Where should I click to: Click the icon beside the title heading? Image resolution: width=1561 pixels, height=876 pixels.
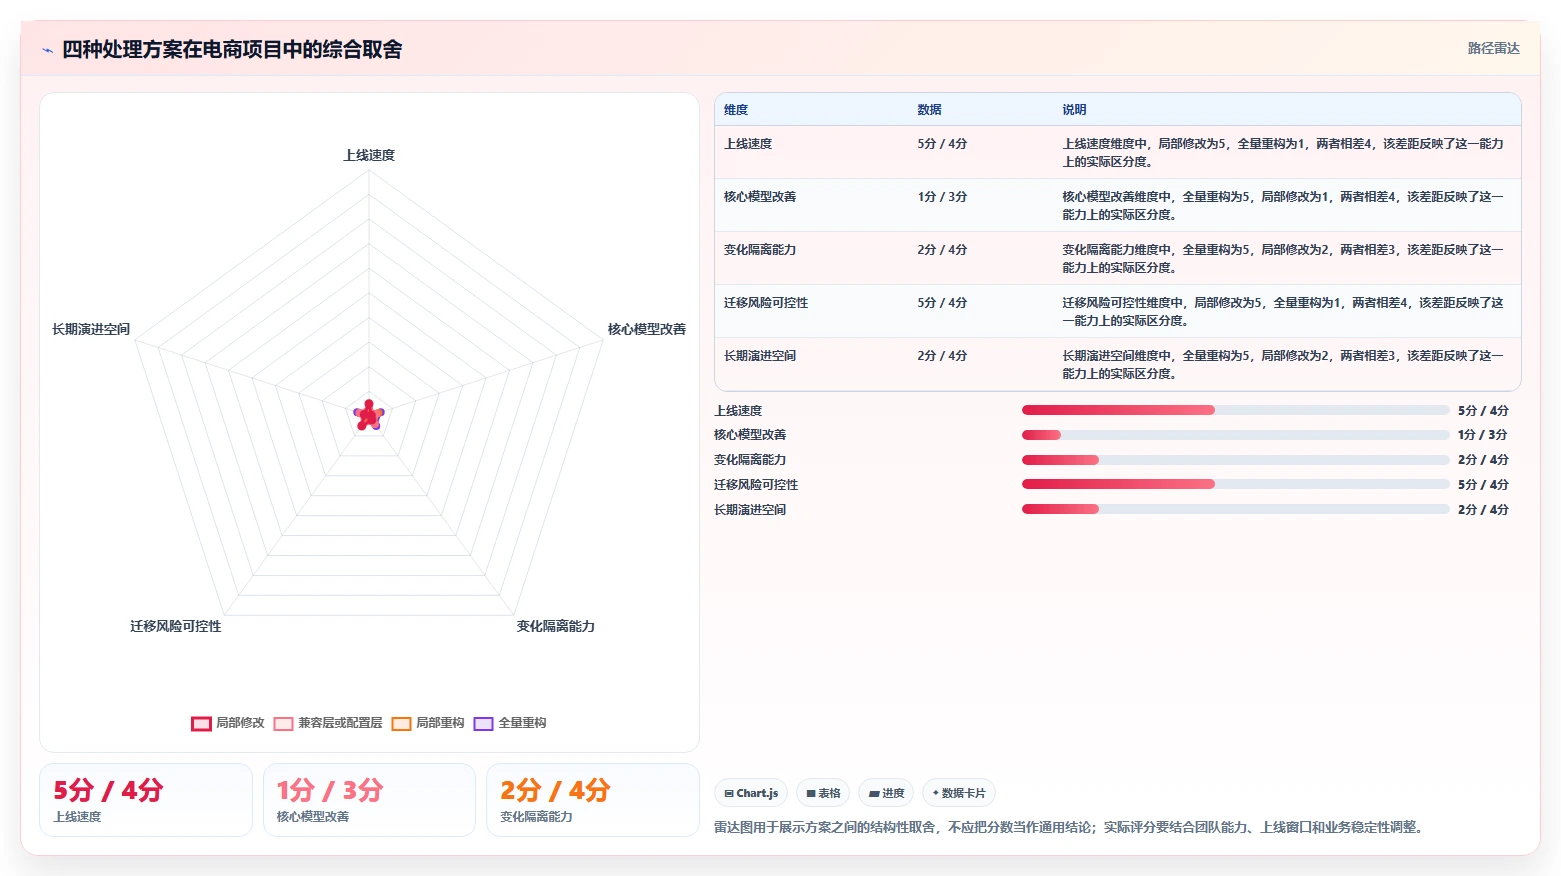47,50
